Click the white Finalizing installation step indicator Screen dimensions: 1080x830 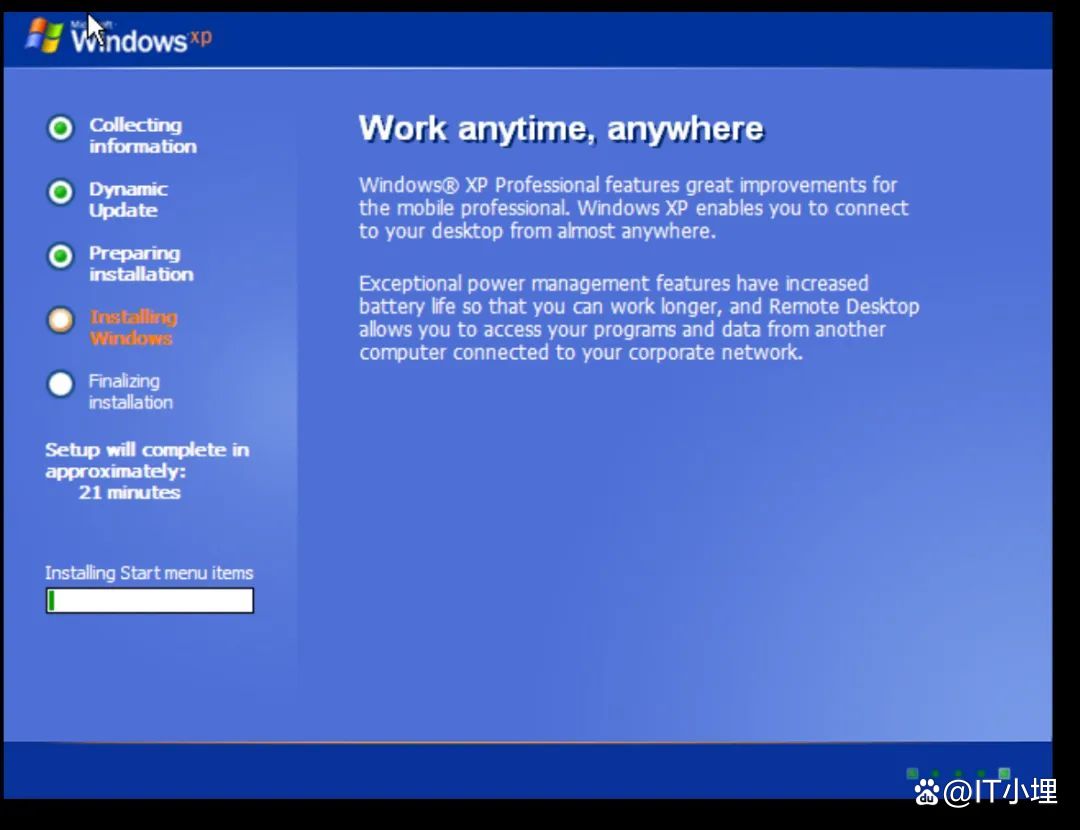(61, 384)
